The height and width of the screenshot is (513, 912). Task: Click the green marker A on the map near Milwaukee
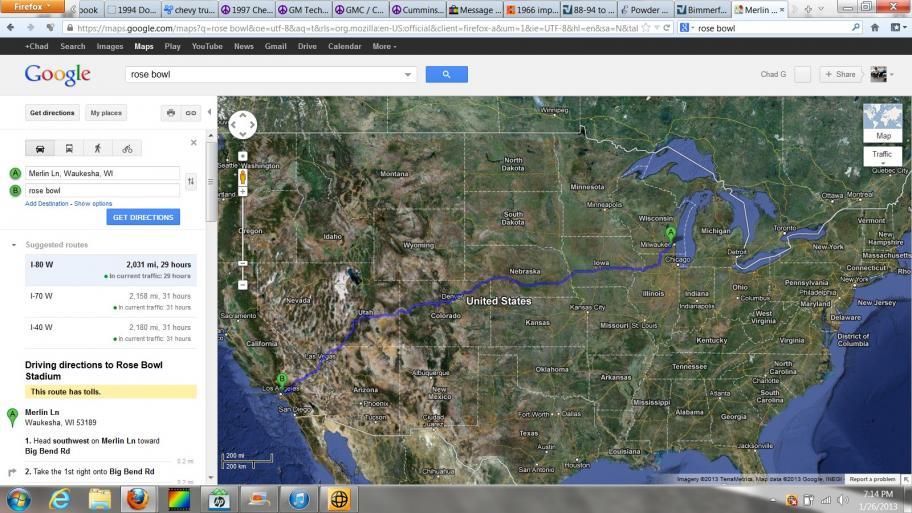[x=671, y=235]
